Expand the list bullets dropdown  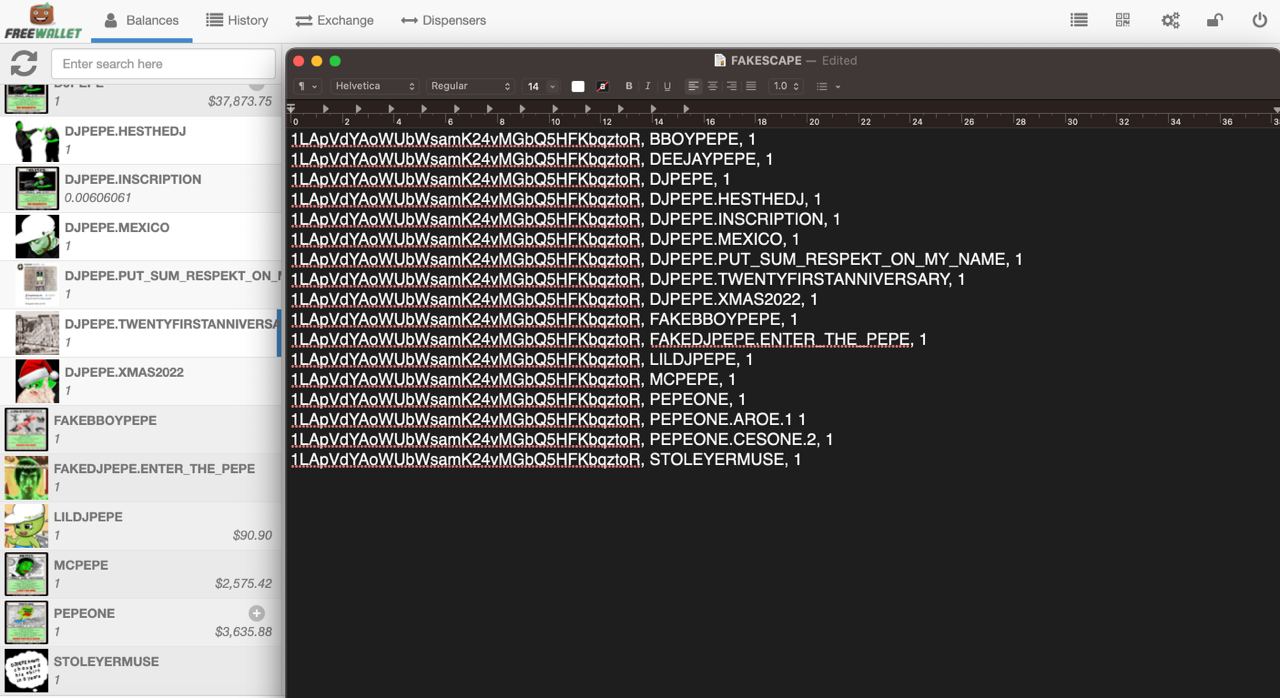[x=827, y=87]
